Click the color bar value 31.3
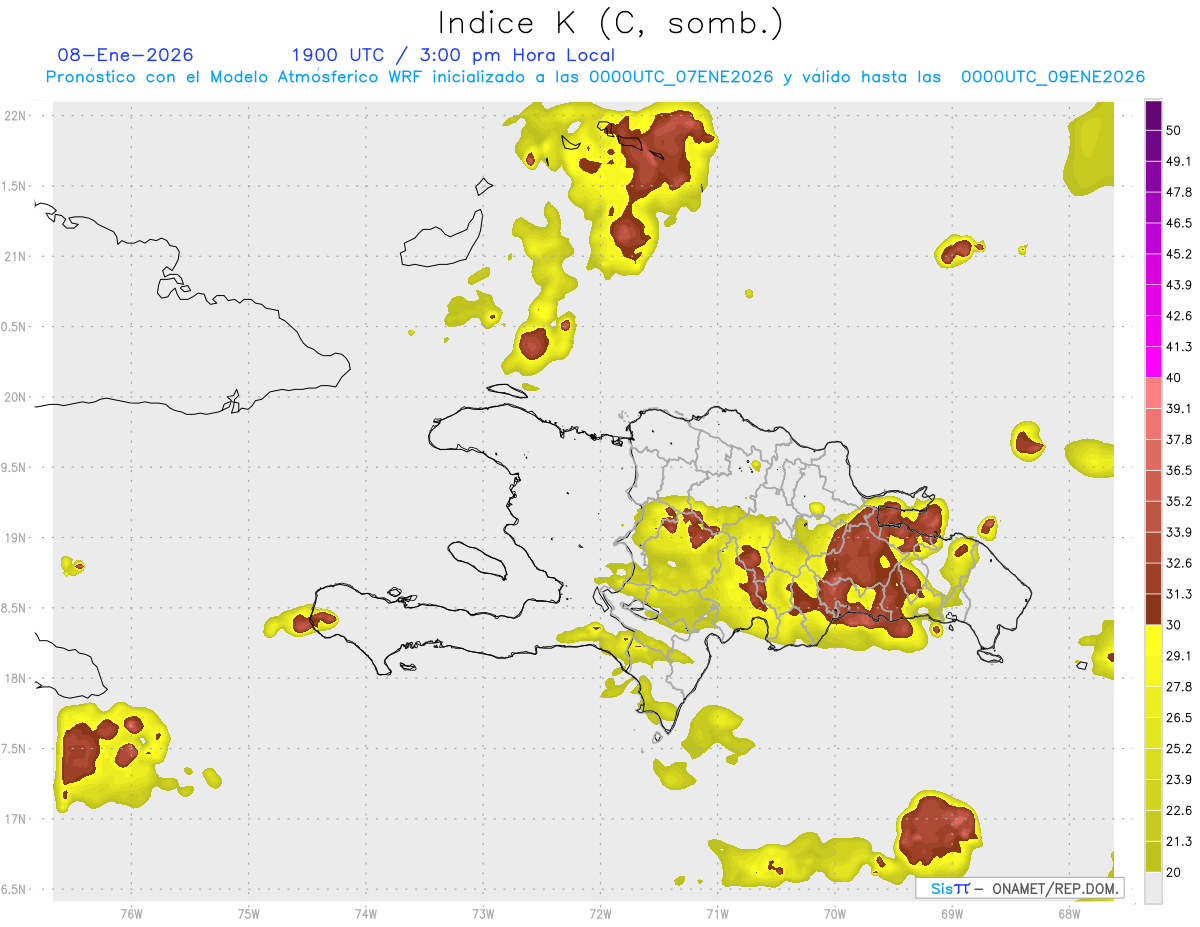1200x927 pixels. [x=1179, y=594]
